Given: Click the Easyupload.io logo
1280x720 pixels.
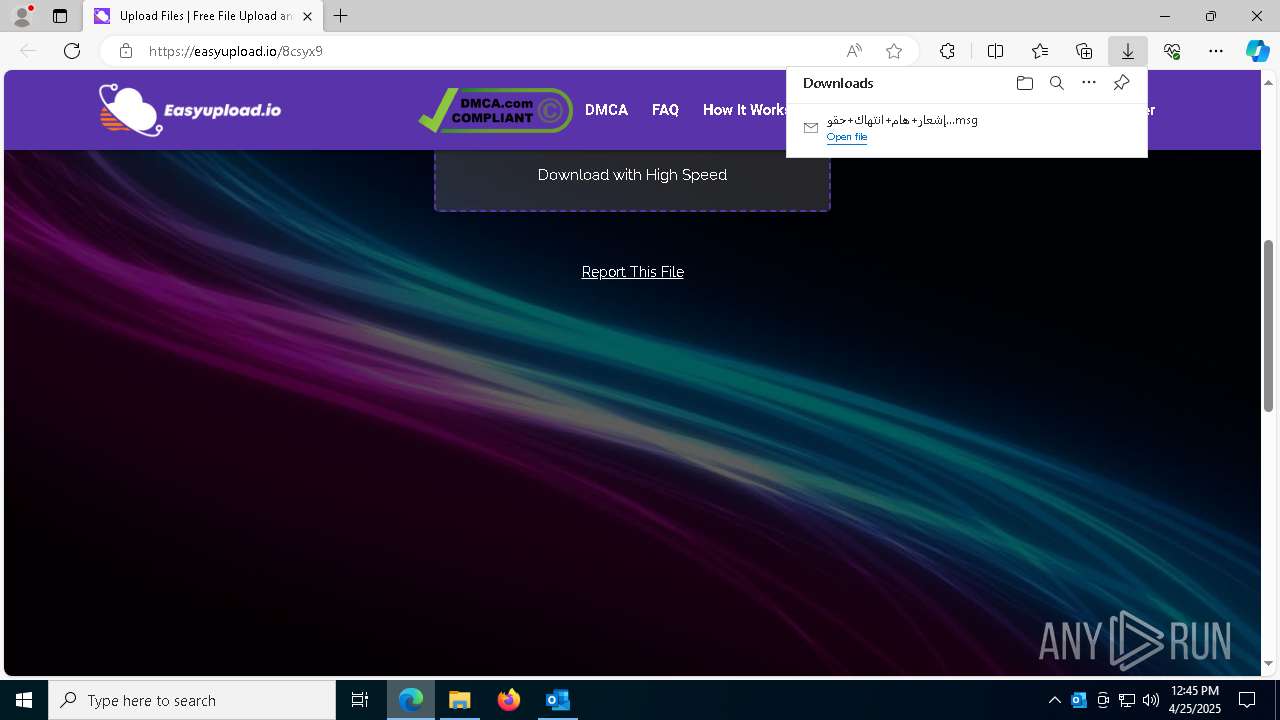Looking at the screenshot, I should (190, 110).
